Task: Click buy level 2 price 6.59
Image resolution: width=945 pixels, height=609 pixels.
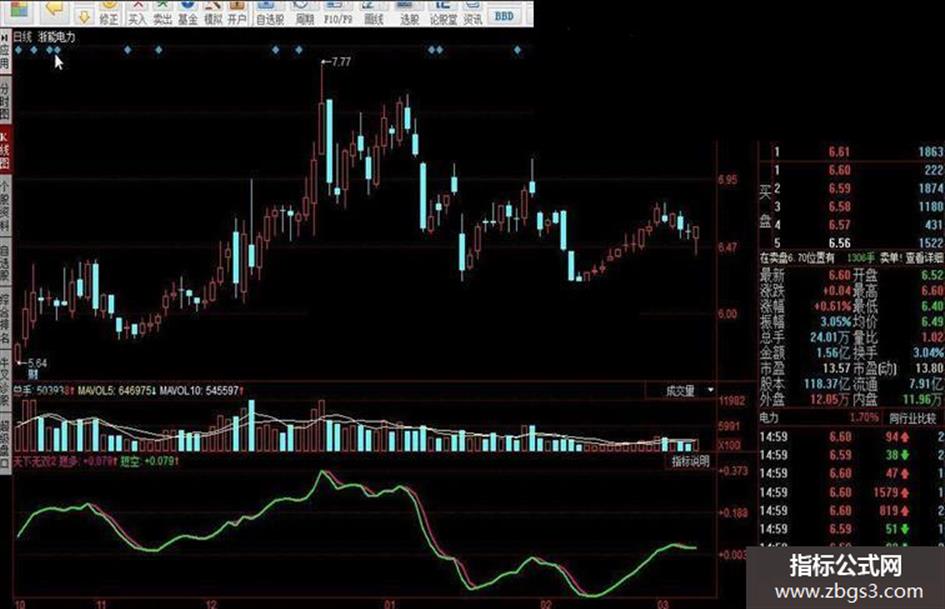Action: tap(839, 188)
